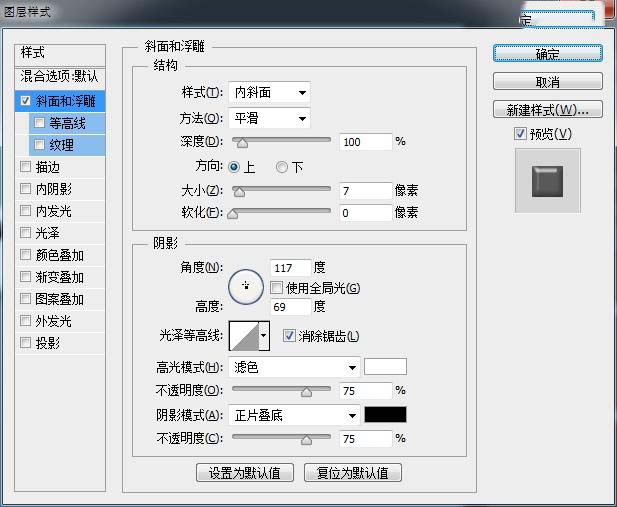The height and width of the screenshot is (507, 617).
Task: Open the 描边 settings panel label
Action: point(48,167)
